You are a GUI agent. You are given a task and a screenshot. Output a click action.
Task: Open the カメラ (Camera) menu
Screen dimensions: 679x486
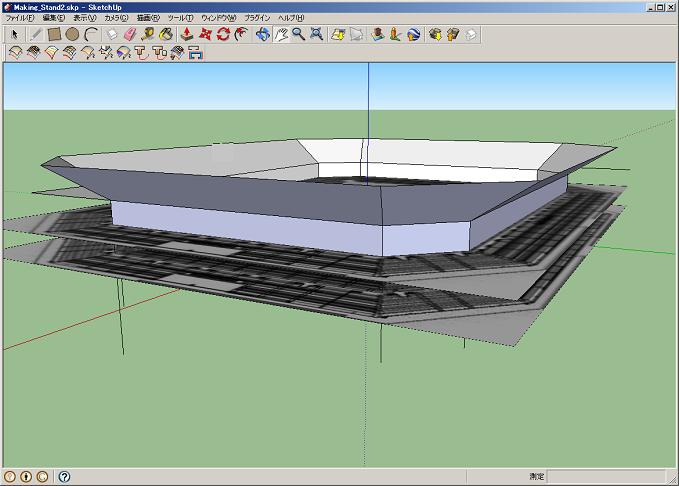(x=115, y=18)
